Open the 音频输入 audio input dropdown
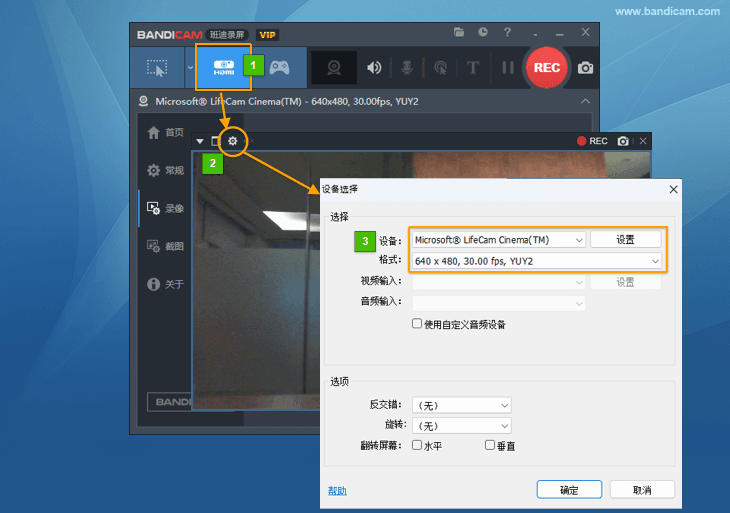The image size is (730, 513). coord(499,303)
